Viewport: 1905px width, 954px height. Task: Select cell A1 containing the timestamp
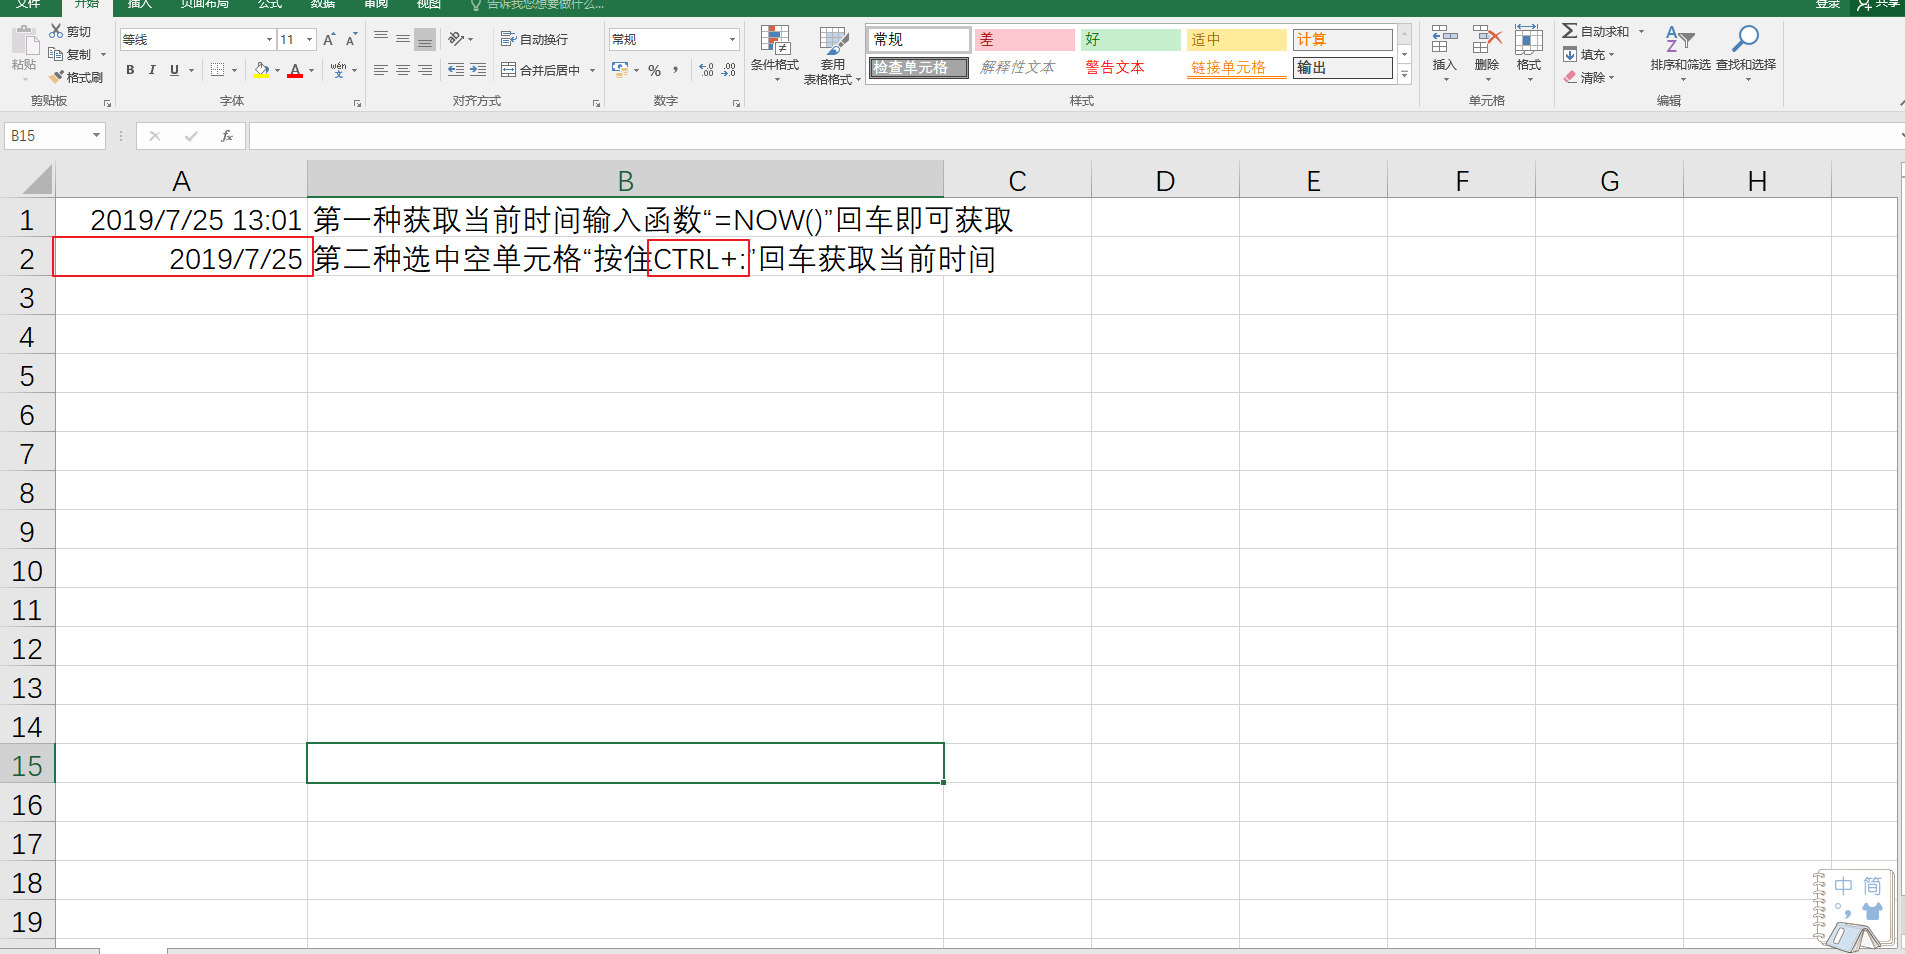coord(181,219)
